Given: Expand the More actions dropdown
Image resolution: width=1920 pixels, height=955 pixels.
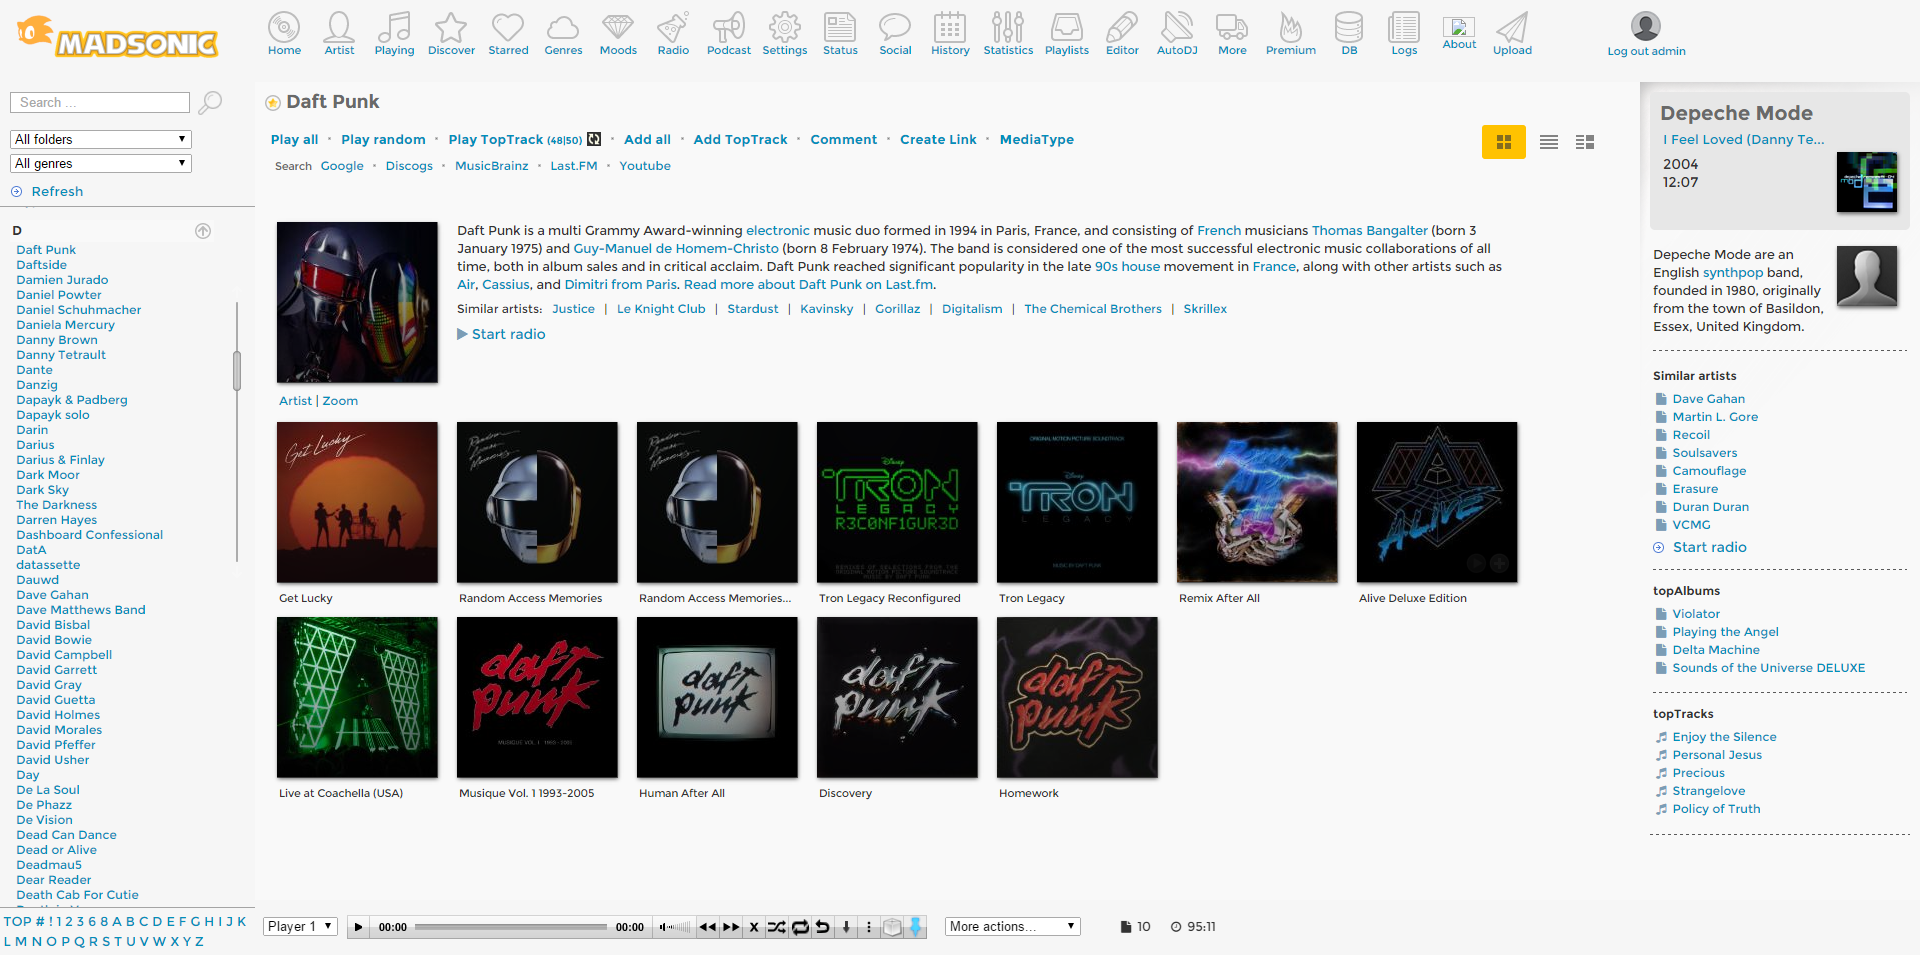Looking at the screenshot, I should point(1012,927).
